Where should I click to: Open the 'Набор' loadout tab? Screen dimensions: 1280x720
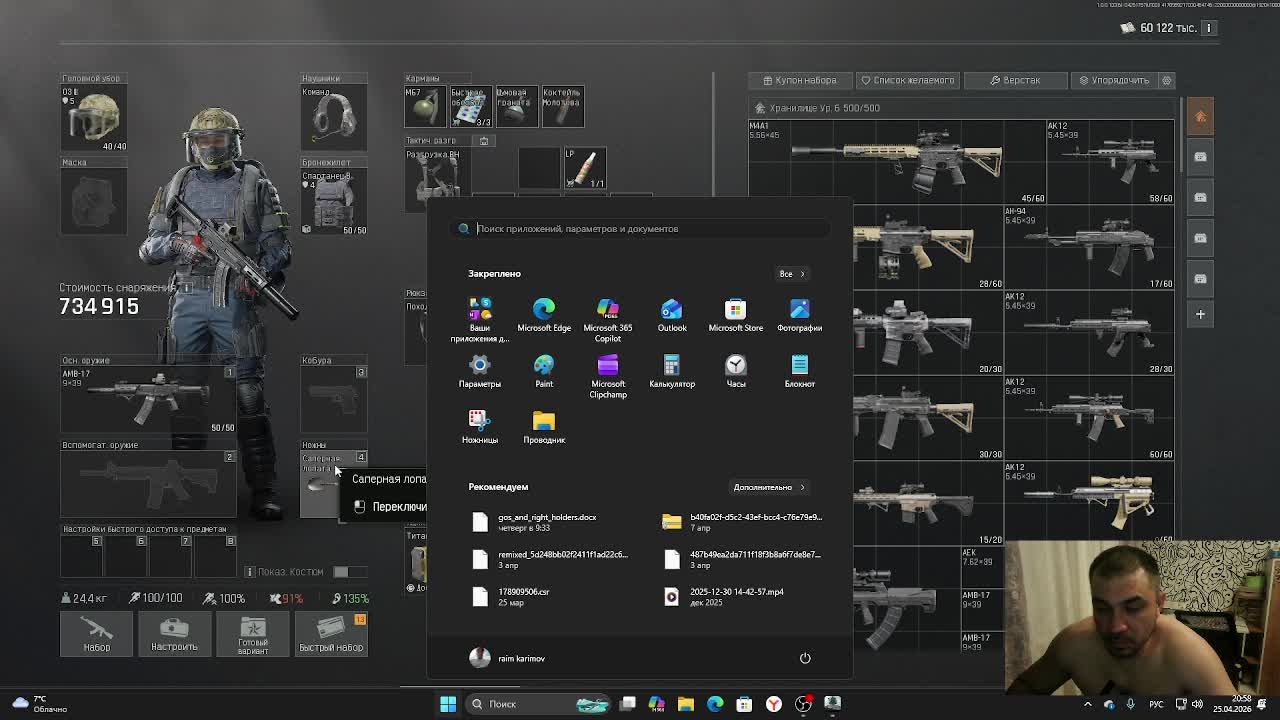97,633
